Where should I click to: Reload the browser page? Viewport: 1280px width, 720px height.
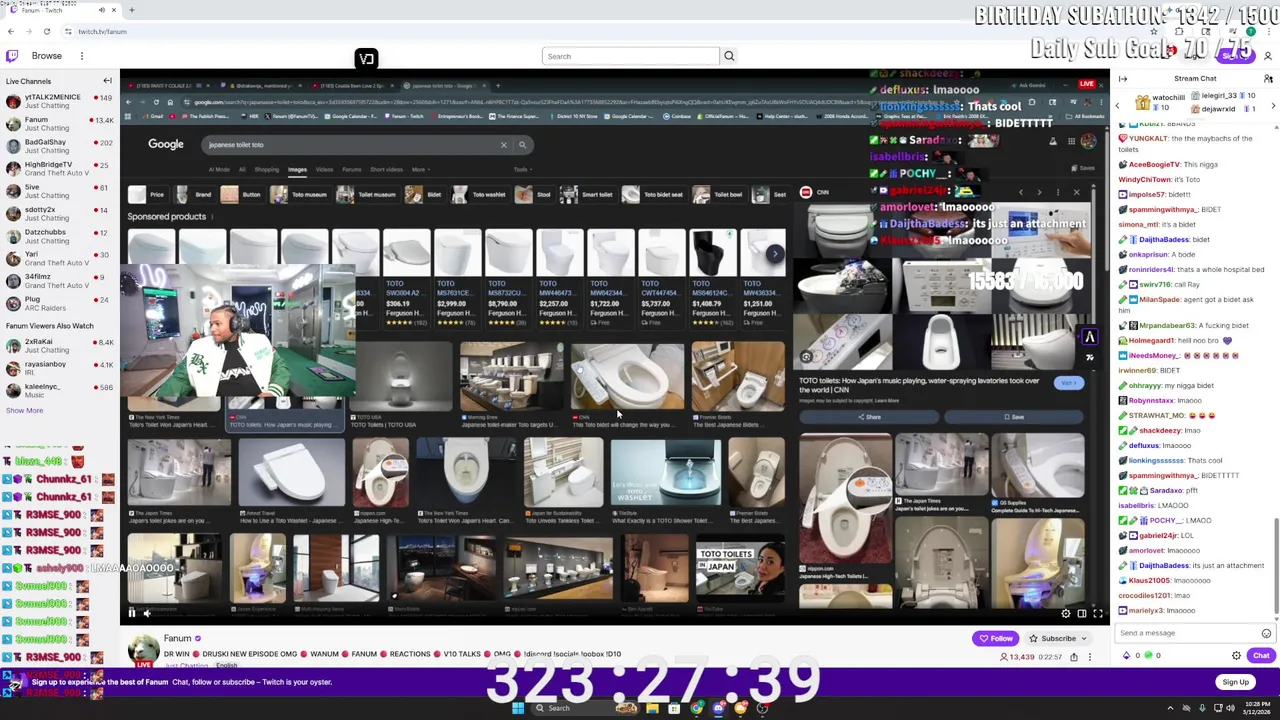[46, 32]
